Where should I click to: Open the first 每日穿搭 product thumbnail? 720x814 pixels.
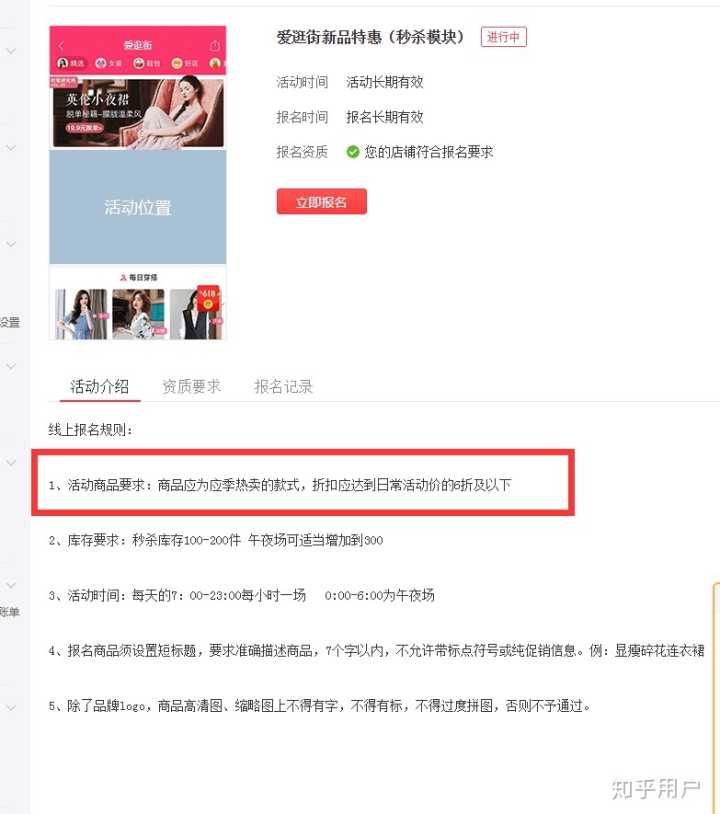(x=81, y=314)
